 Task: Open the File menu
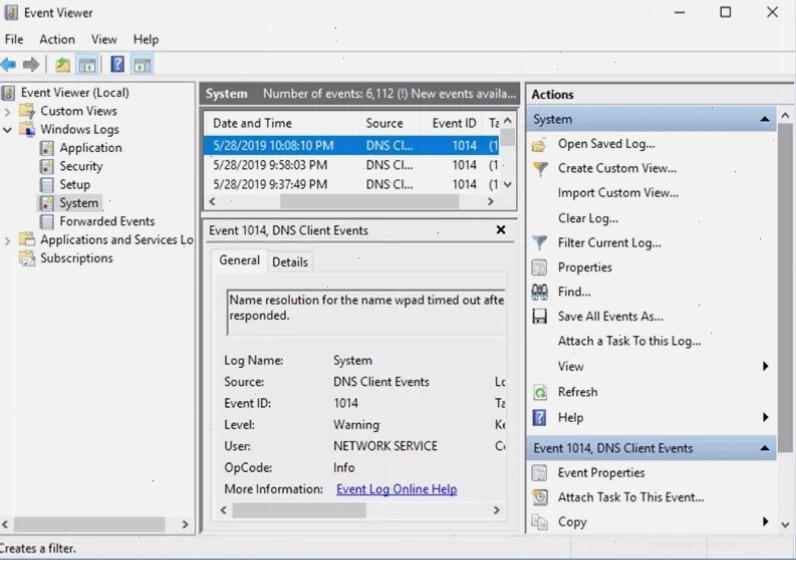coord(14,39)
